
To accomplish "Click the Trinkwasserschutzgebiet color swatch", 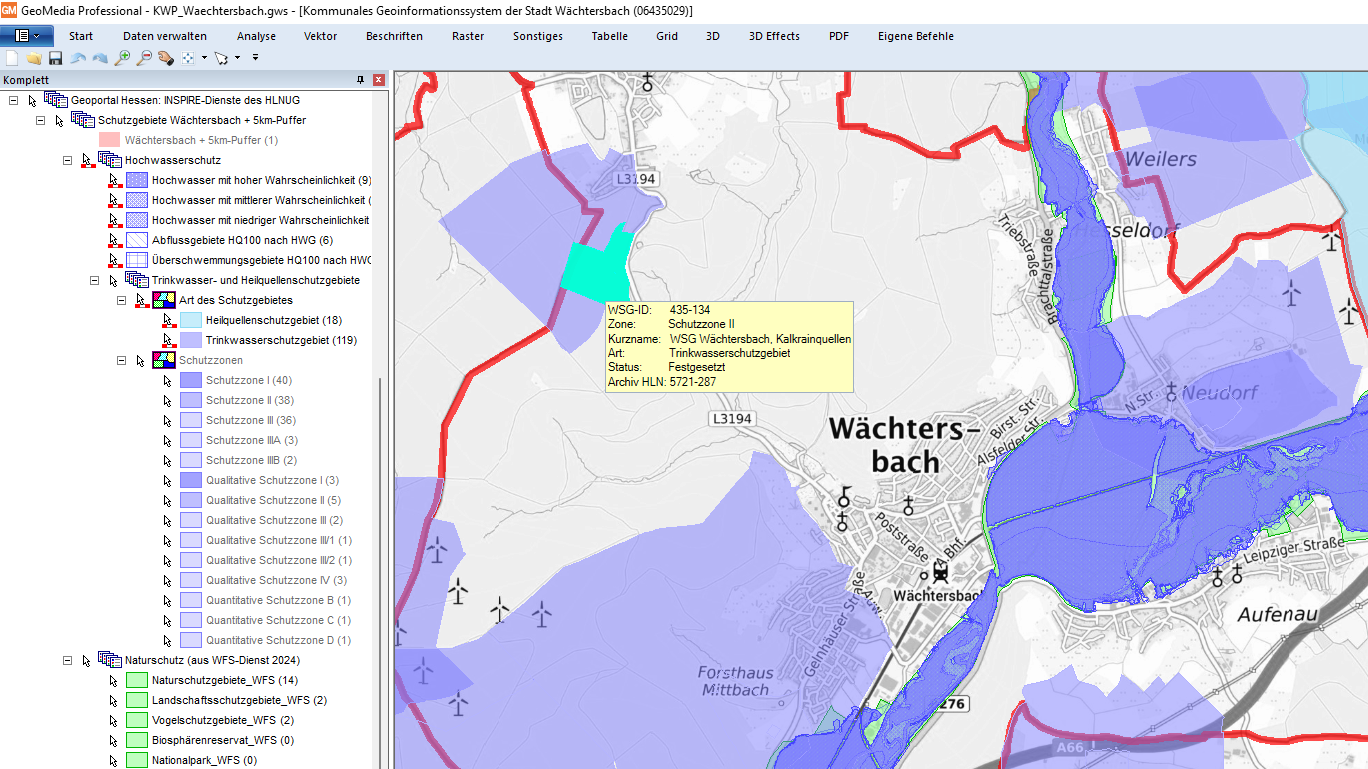I will pos(190,340).
